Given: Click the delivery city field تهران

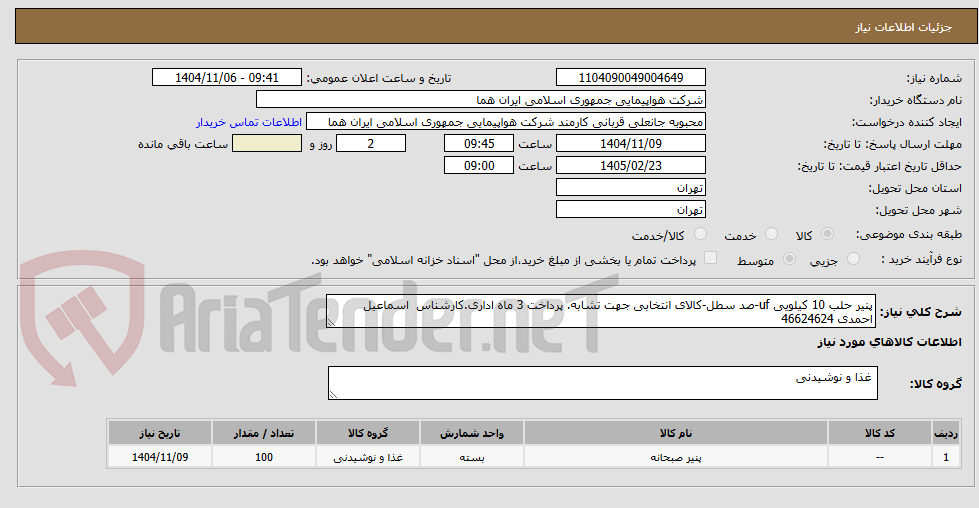Looking at the screenshot, I should [x=631, y=209].
